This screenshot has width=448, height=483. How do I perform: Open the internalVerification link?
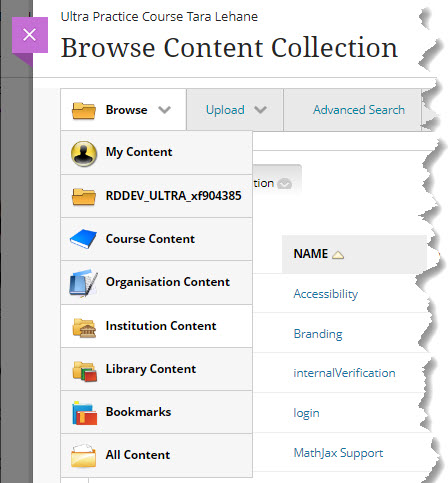tap(344, 373)
